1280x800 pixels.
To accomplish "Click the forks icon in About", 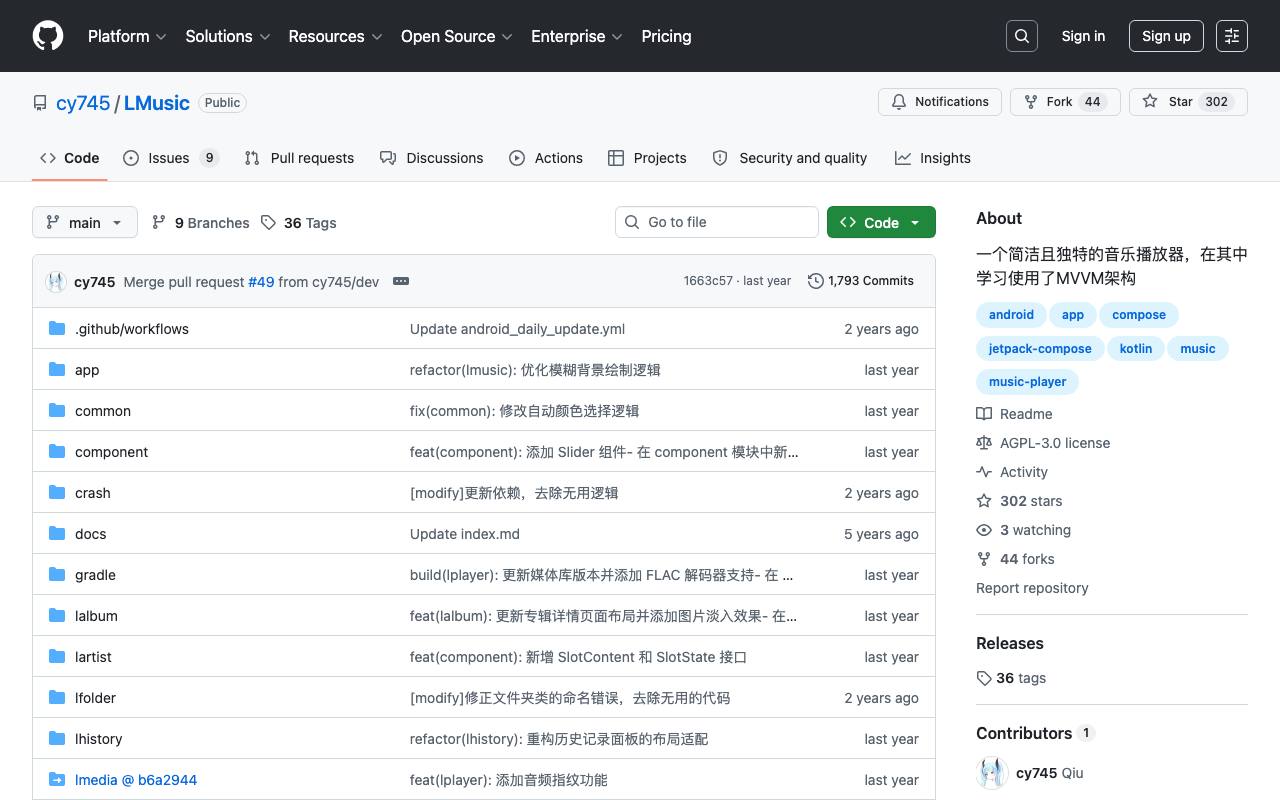I will click(x=984, y=559).
